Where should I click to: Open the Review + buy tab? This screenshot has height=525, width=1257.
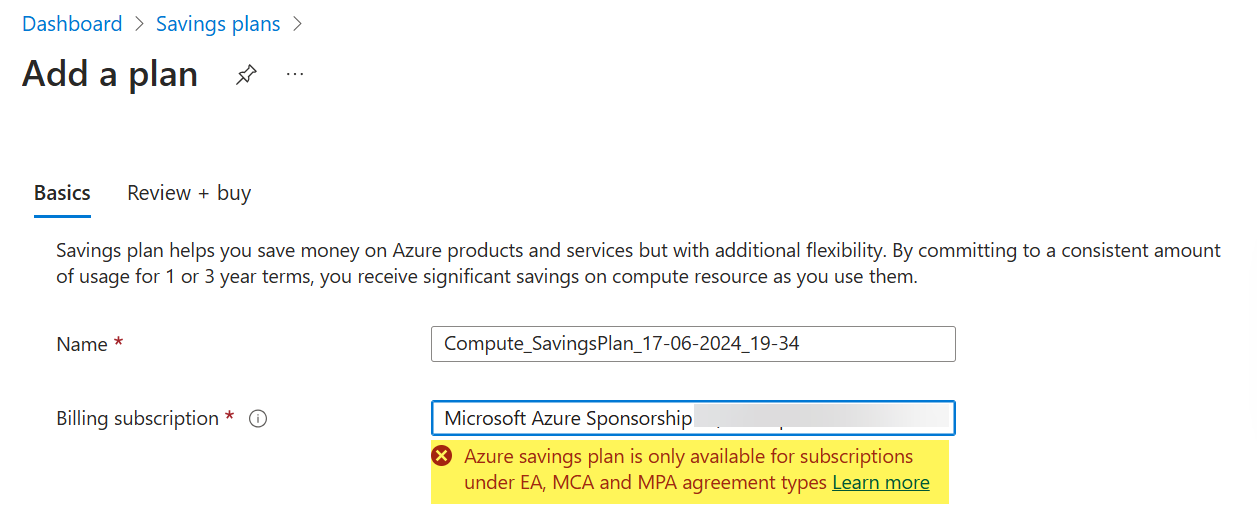click(189, 193)
